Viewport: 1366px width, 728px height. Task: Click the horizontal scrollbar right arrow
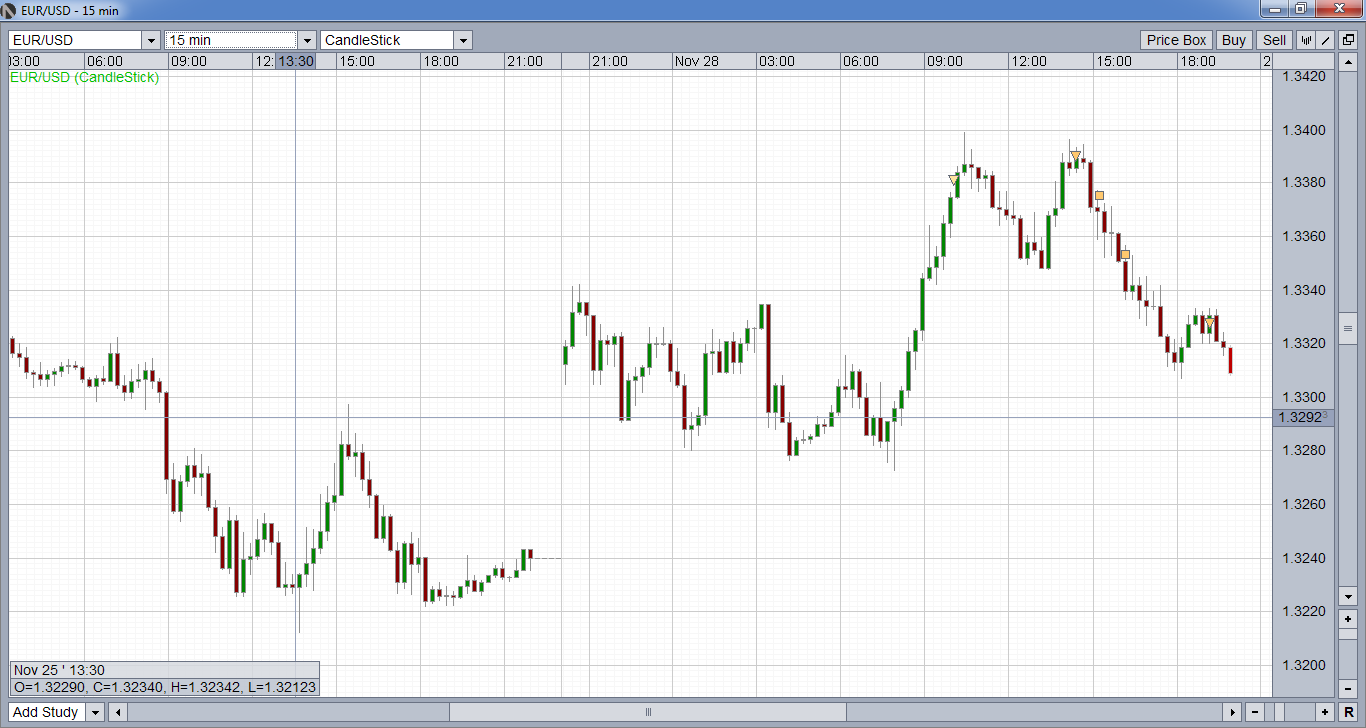pos(1232,712)
